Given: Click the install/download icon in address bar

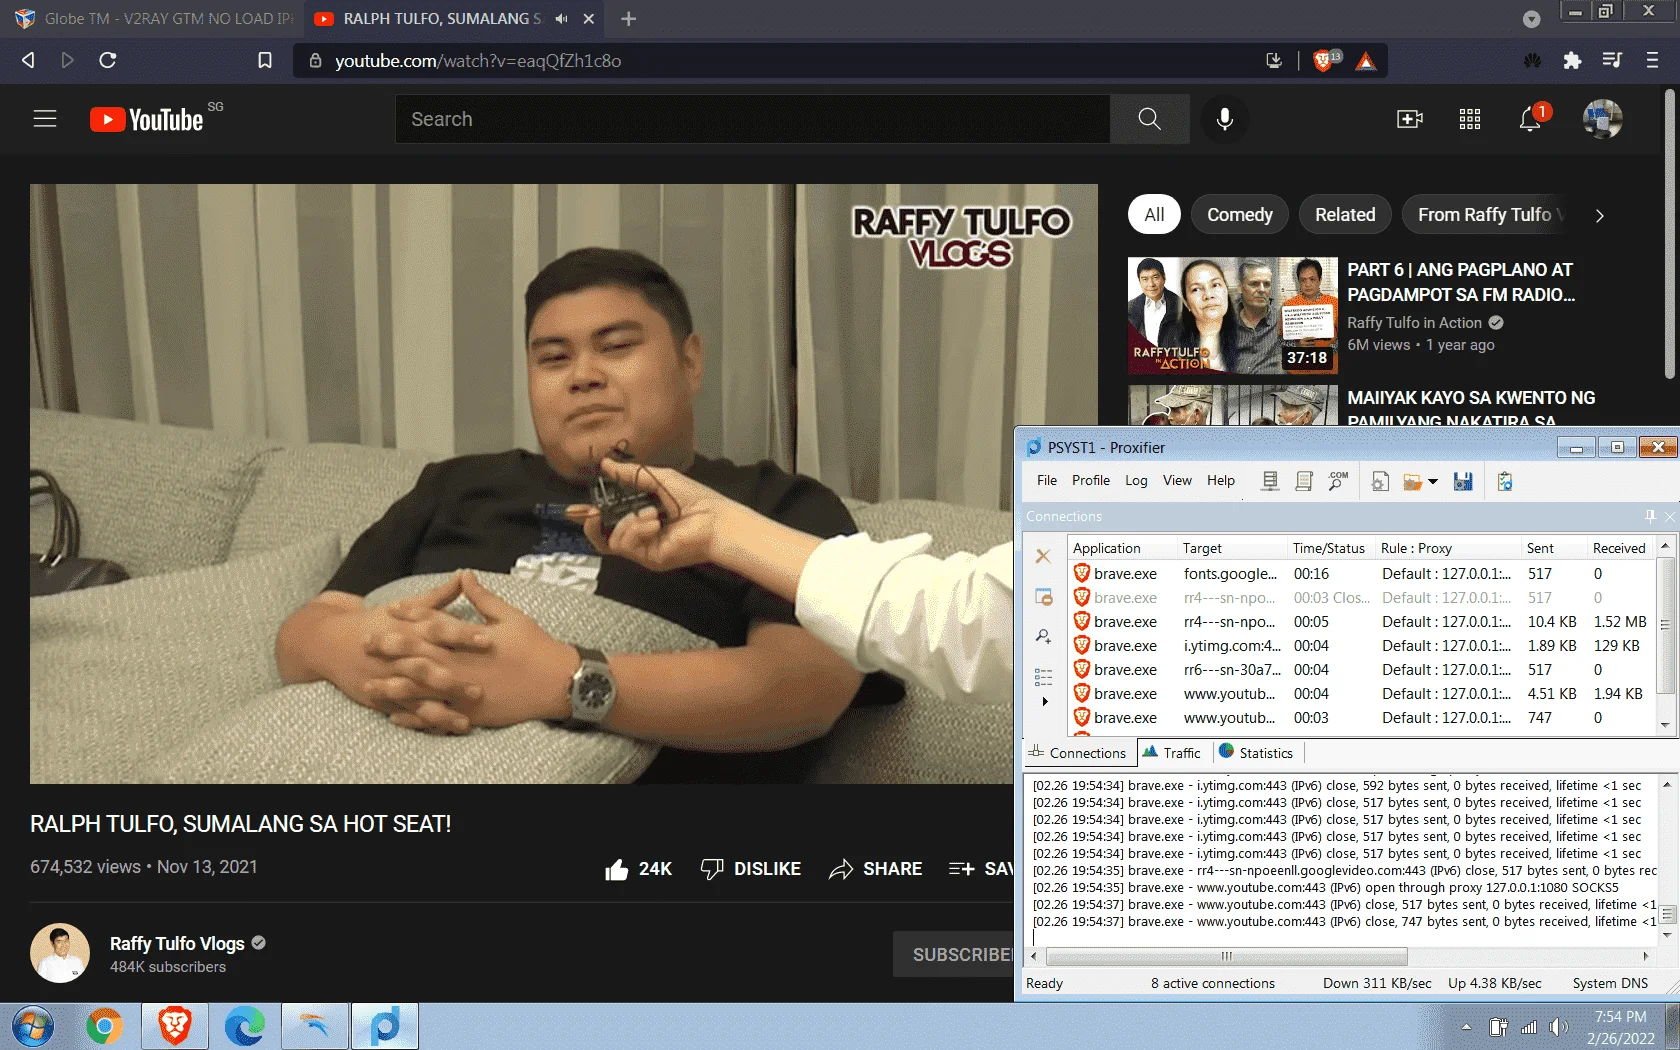Looking at the screenshot, I should (x=1274, y=61).
